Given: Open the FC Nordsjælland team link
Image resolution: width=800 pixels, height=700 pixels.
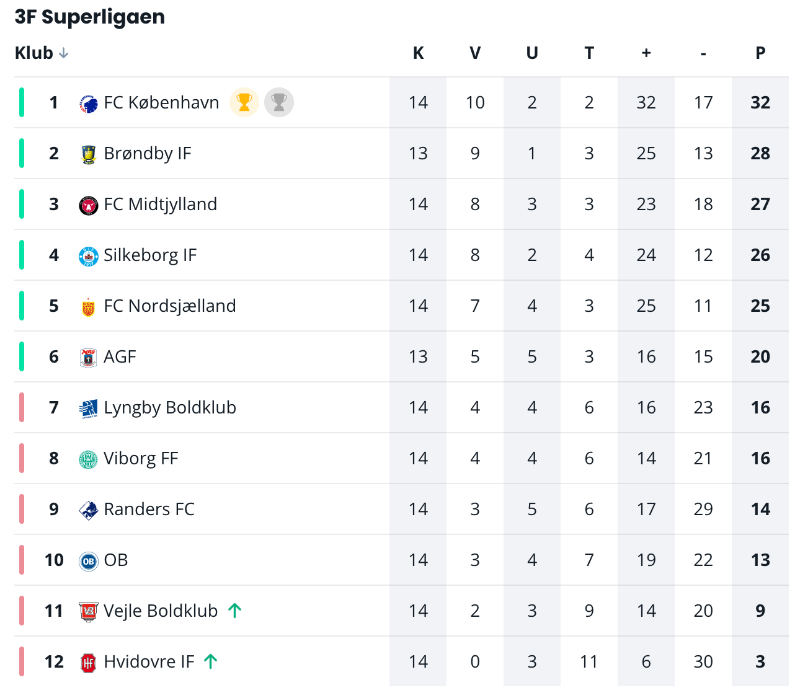Looking at the screenshot, I should tap(170, 306).
